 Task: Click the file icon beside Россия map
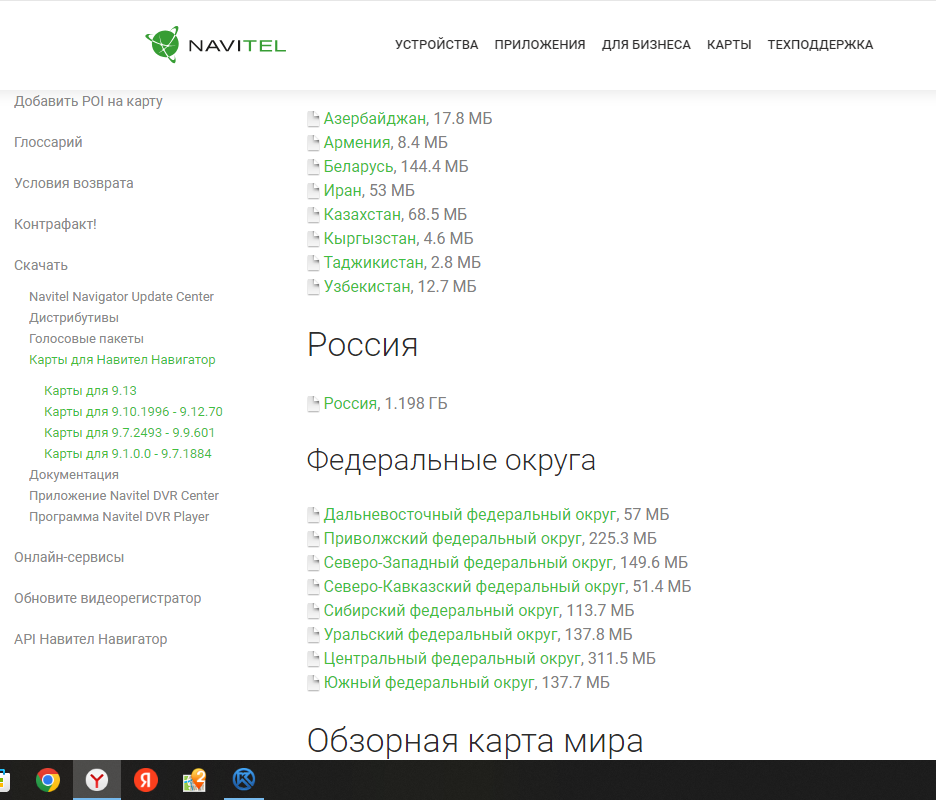[x=314, y=404]
